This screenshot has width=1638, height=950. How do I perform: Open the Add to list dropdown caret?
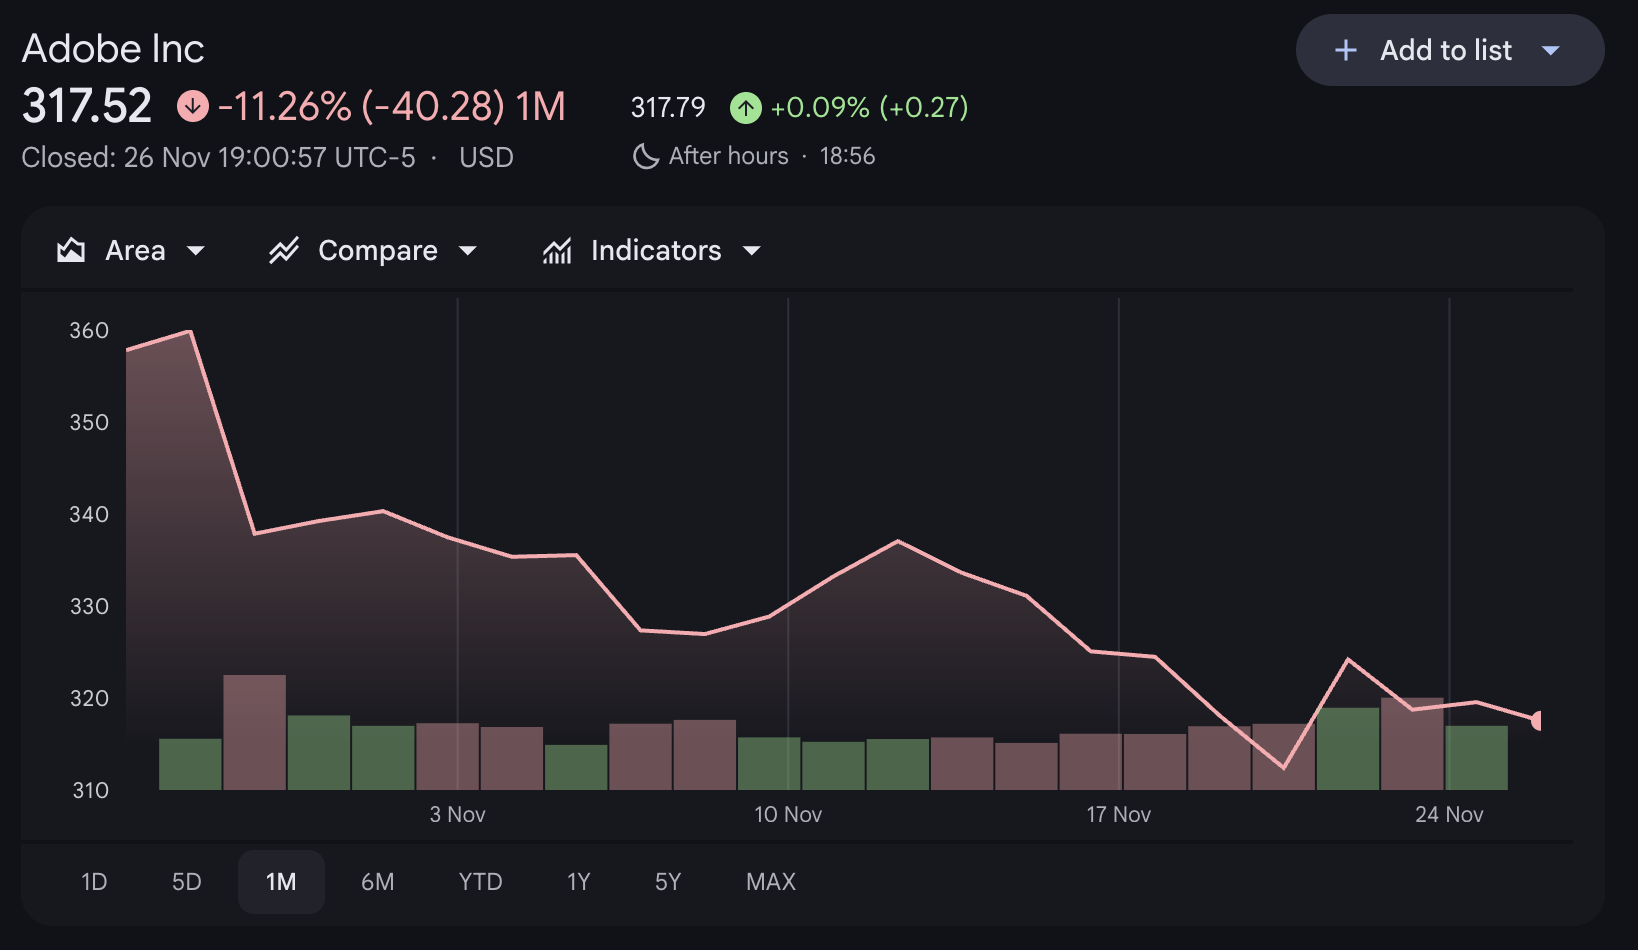(1551, 50)
